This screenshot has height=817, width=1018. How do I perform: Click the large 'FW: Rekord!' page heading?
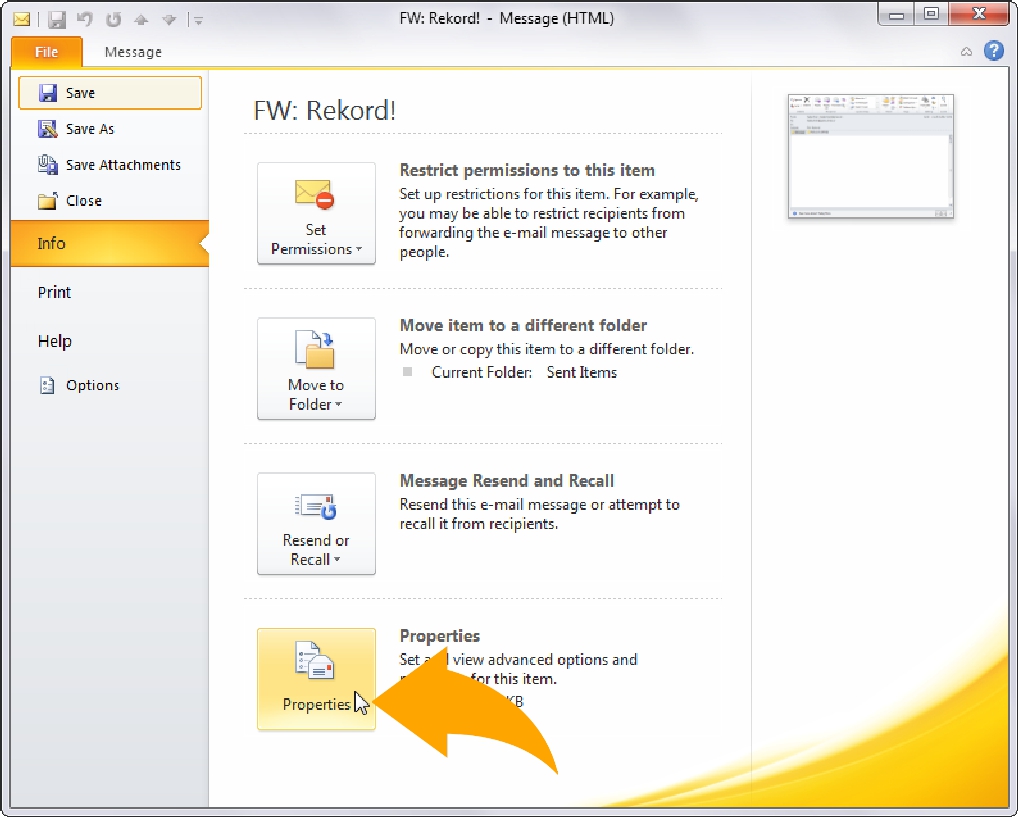(325, 110)
